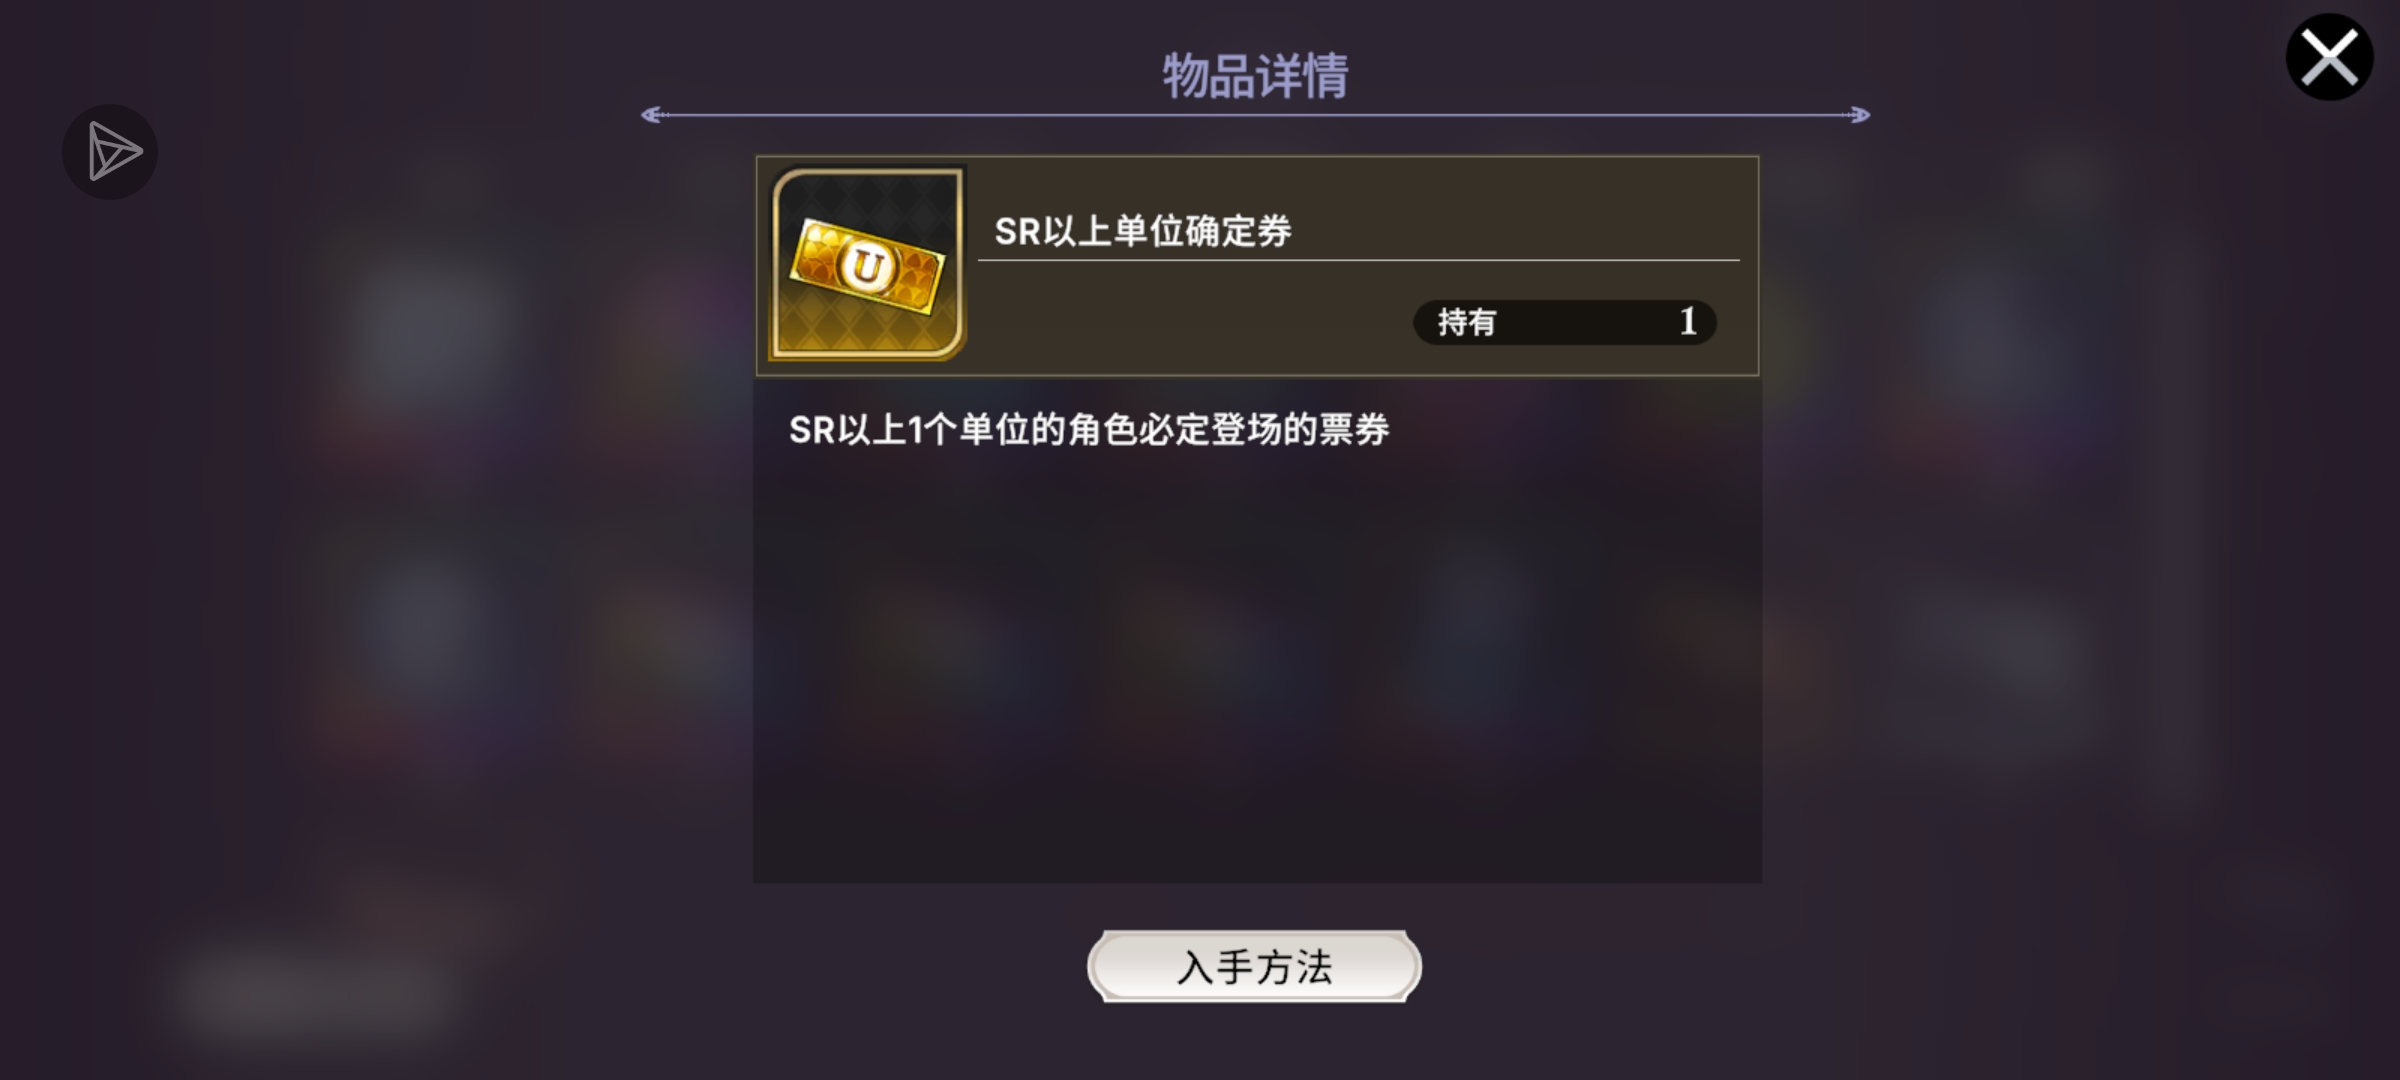This screenshot has width=2400, height=1080.
Task: Close the 物品详情 dialog with the X
Action: 2329,57
